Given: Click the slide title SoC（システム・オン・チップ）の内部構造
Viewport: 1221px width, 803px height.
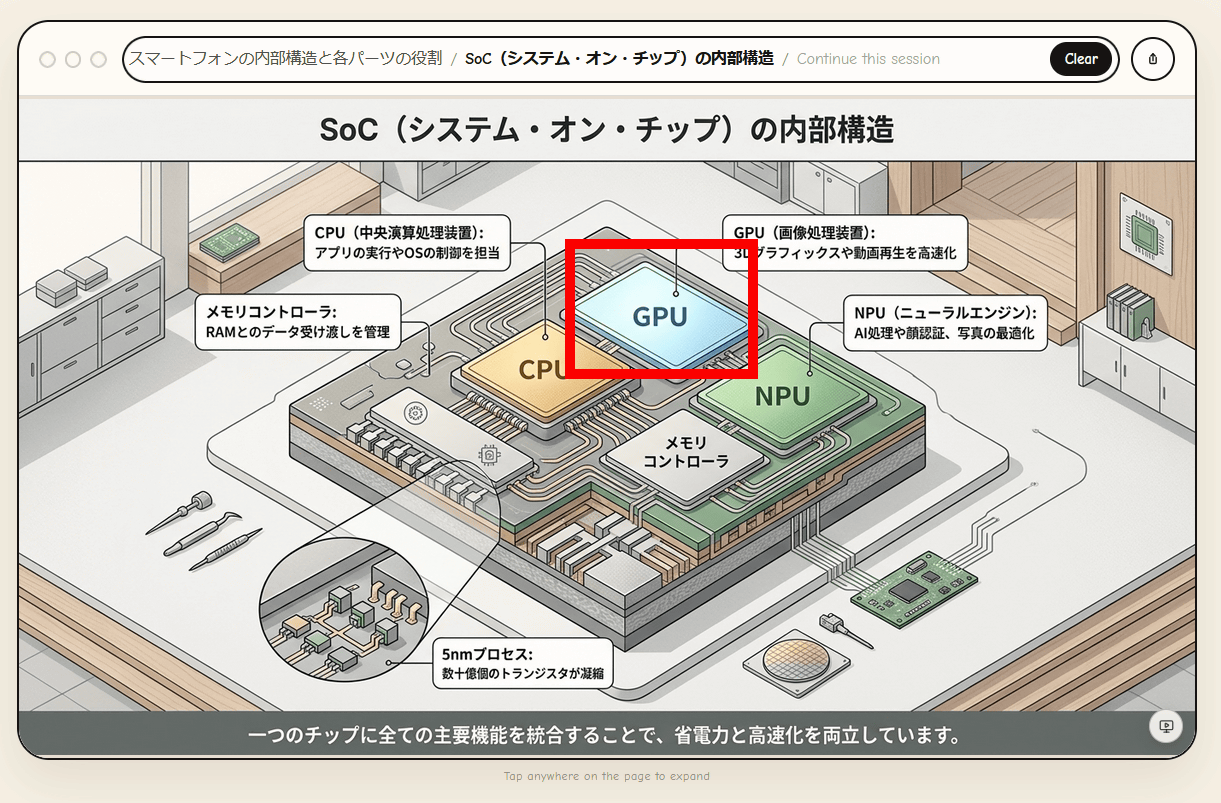Looking at the screenshot, I should [606, 130].
